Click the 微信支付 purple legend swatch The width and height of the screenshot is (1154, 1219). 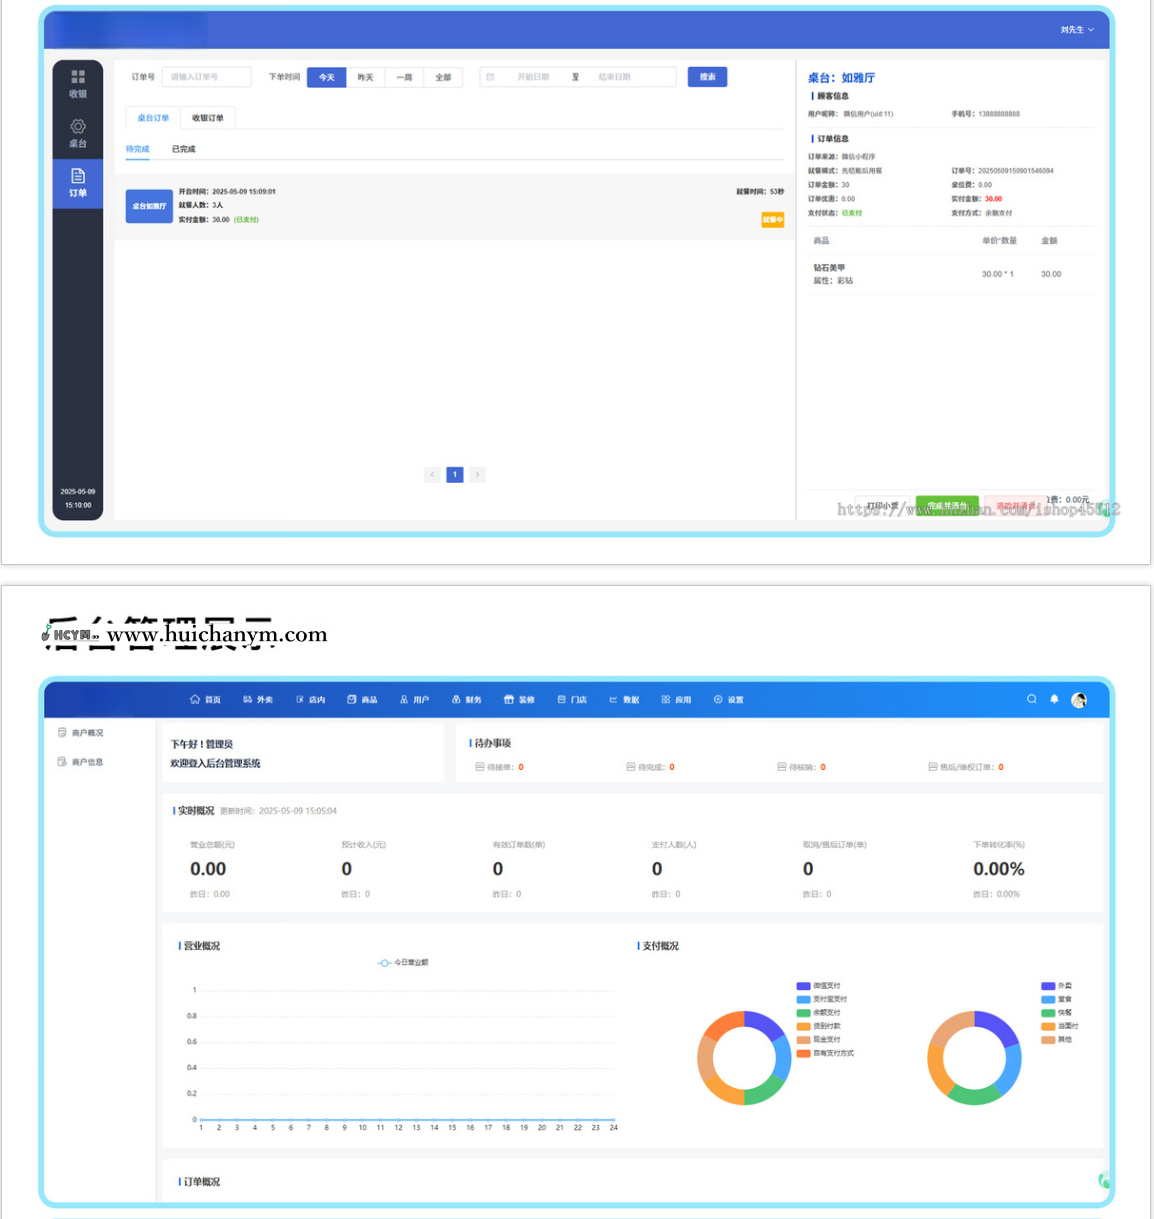[x=803, y=986]
